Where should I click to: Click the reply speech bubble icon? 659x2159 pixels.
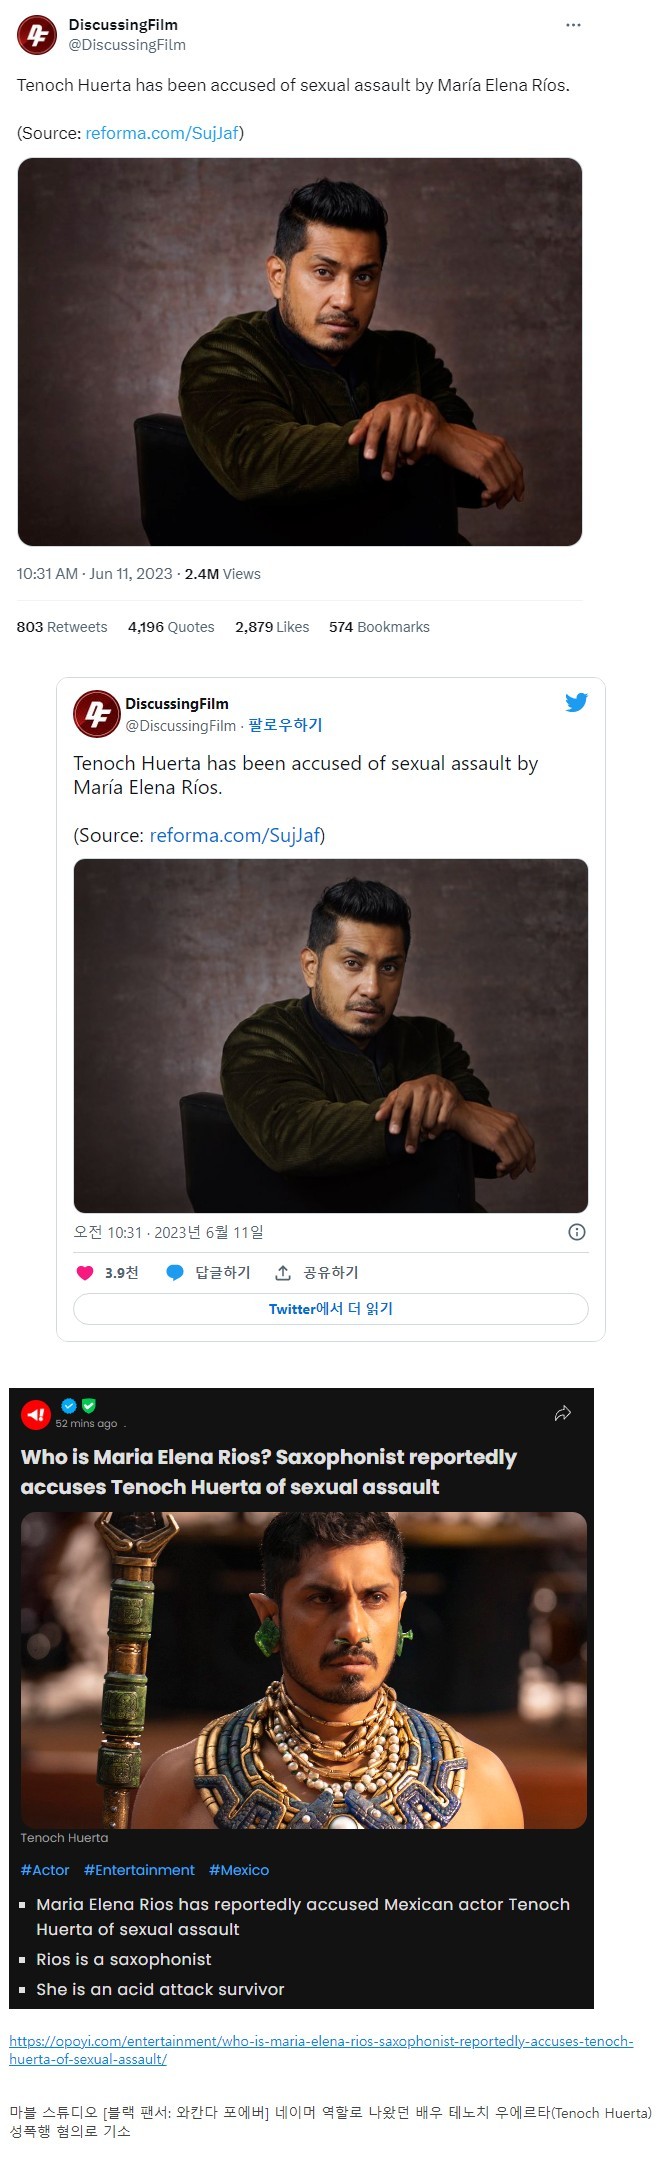[175, 1273]
